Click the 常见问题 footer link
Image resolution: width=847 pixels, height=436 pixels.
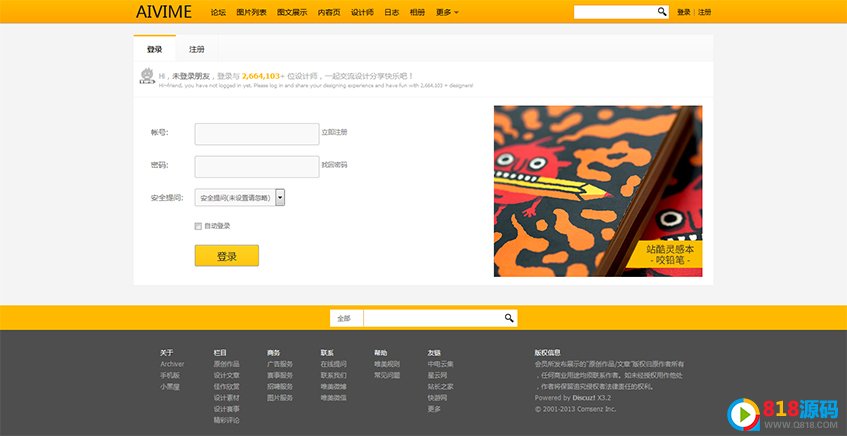click(387, 375)
